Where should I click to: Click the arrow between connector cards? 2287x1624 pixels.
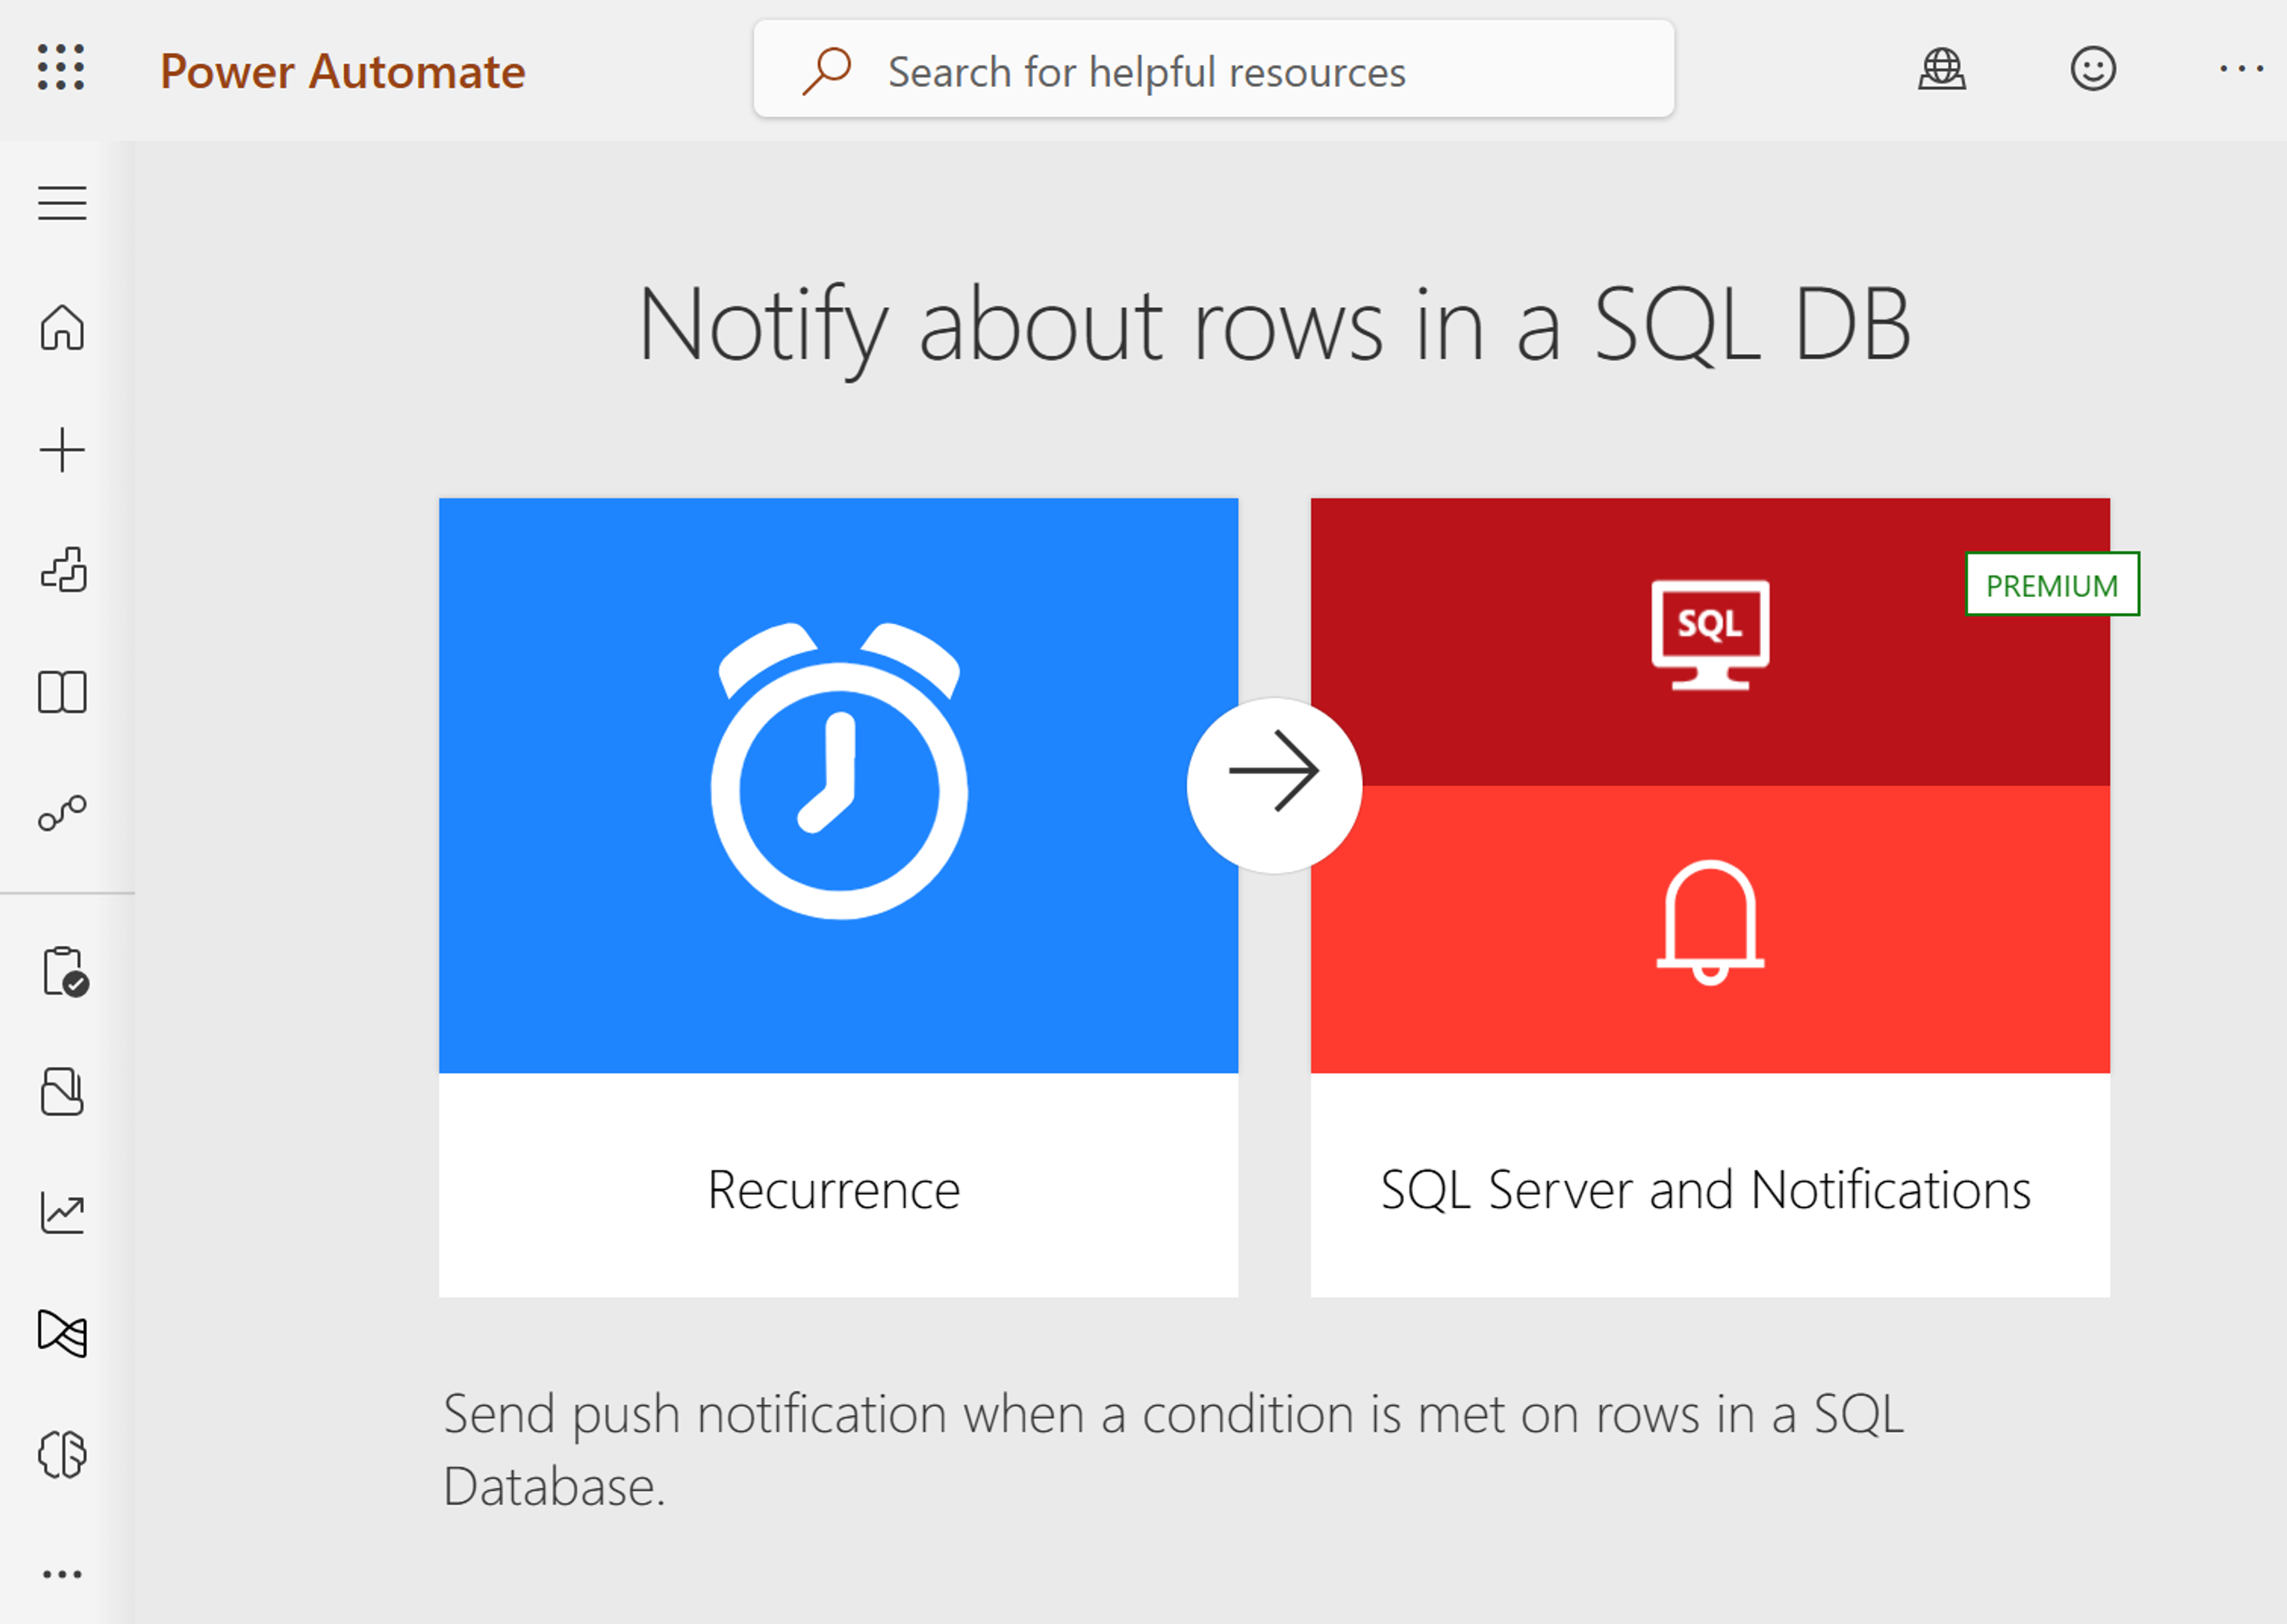[1274, 785]
